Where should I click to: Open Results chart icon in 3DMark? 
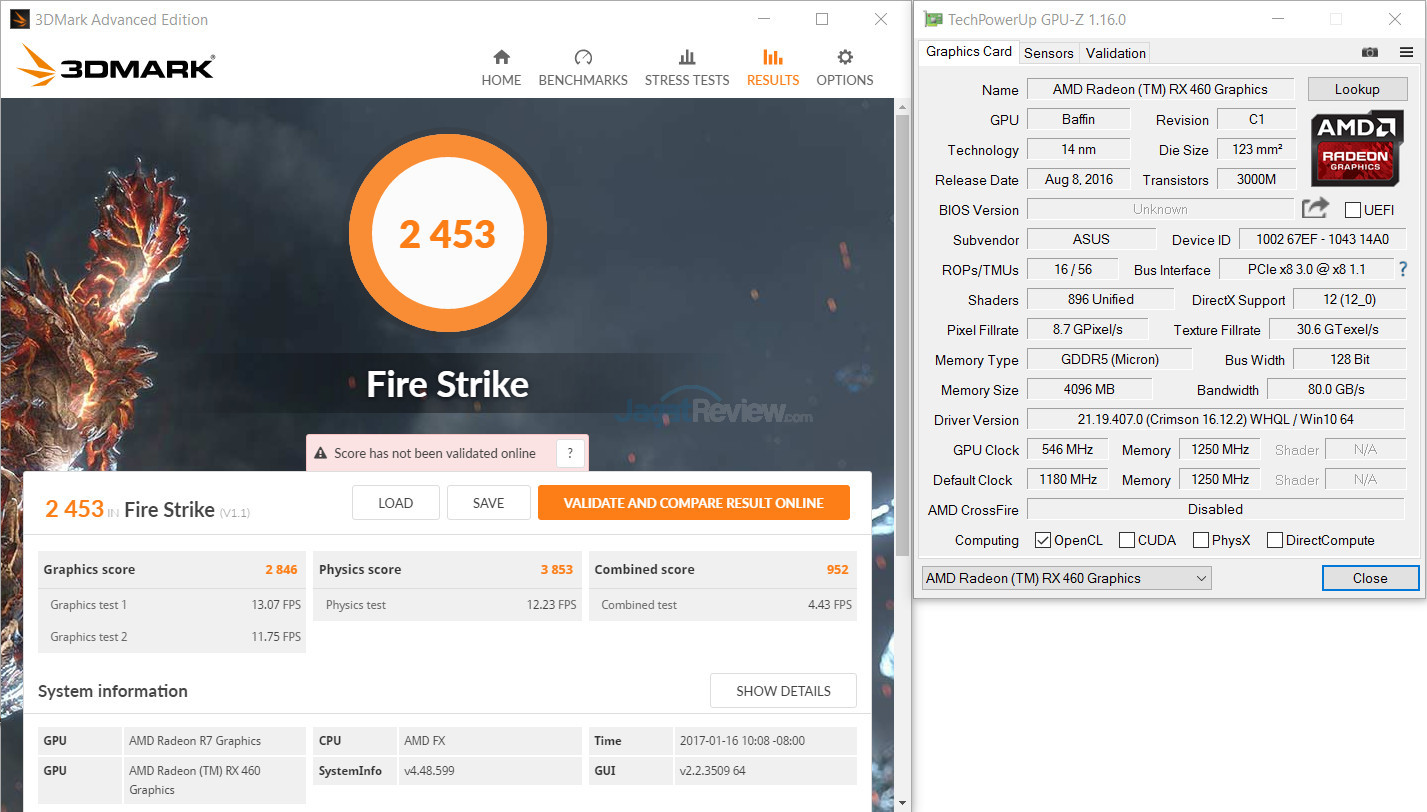[773, 57]
